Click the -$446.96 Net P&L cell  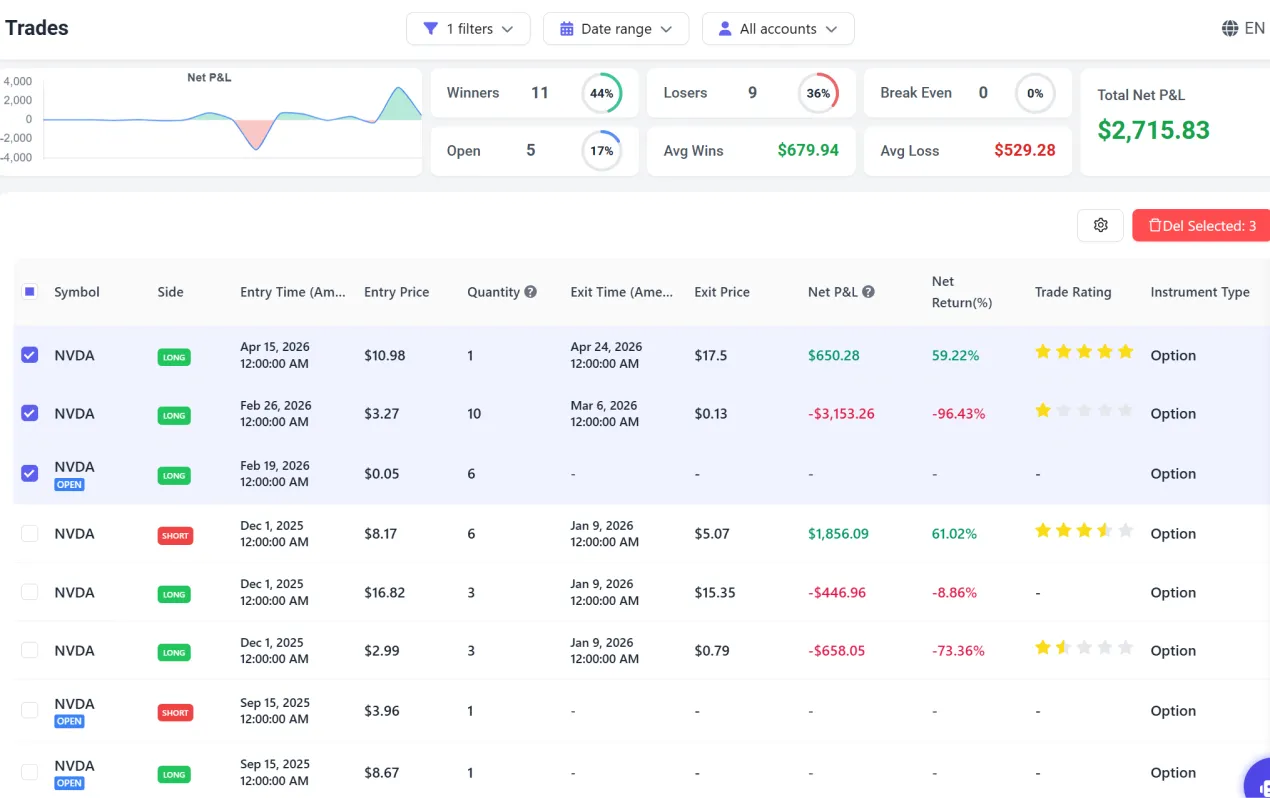(x=837, y=592)
